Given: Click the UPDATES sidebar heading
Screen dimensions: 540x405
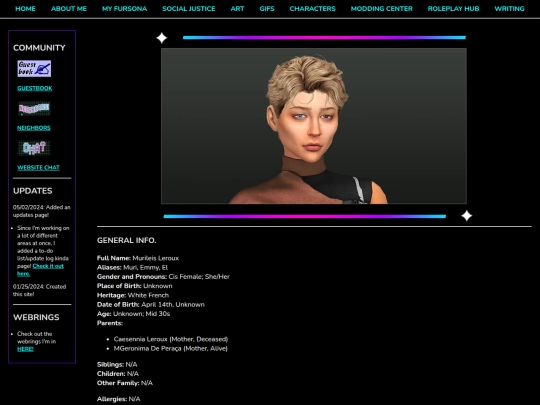Looking at the screenshot, I should 33,191.
